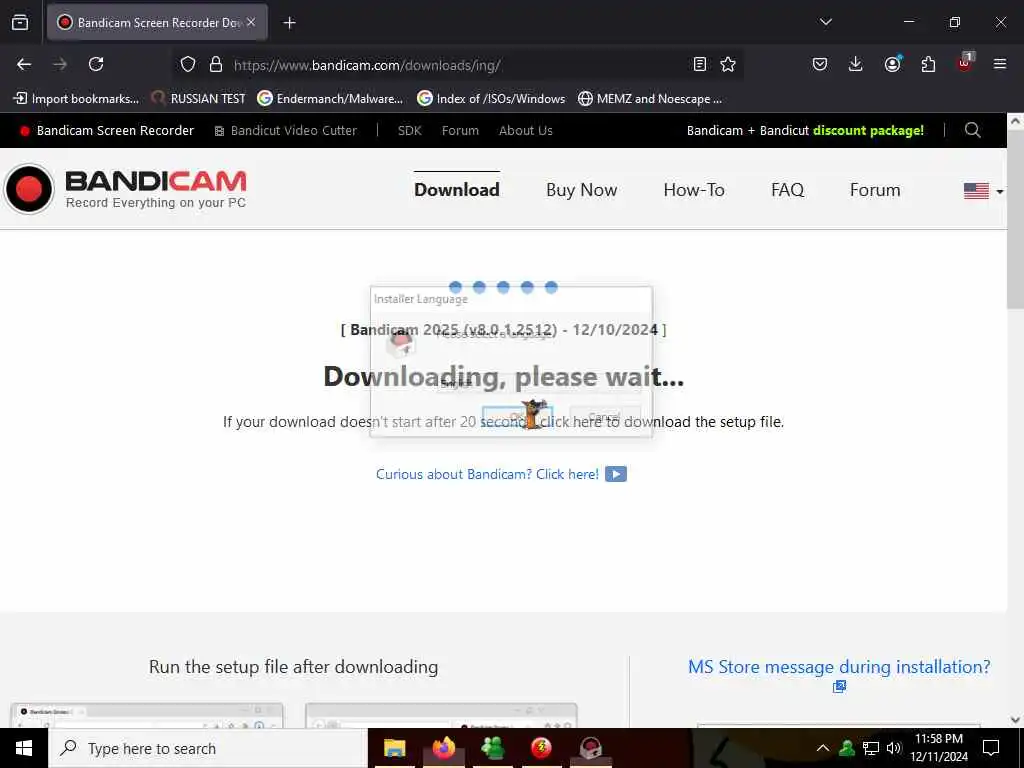Click the page scrollbar down arrow

1015,720
